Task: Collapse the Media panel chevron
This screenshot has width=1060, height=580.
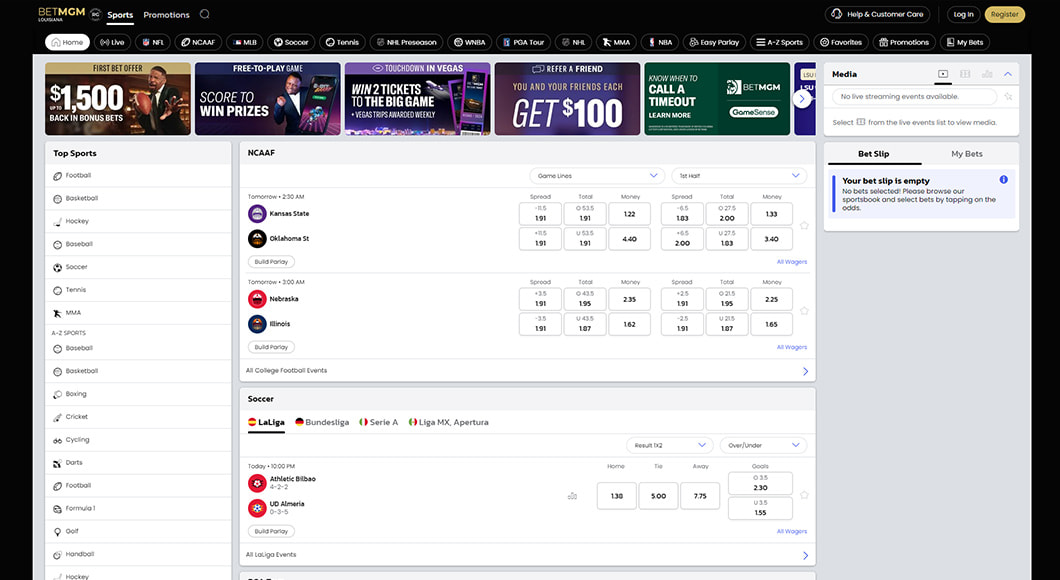Action: 1008,74
